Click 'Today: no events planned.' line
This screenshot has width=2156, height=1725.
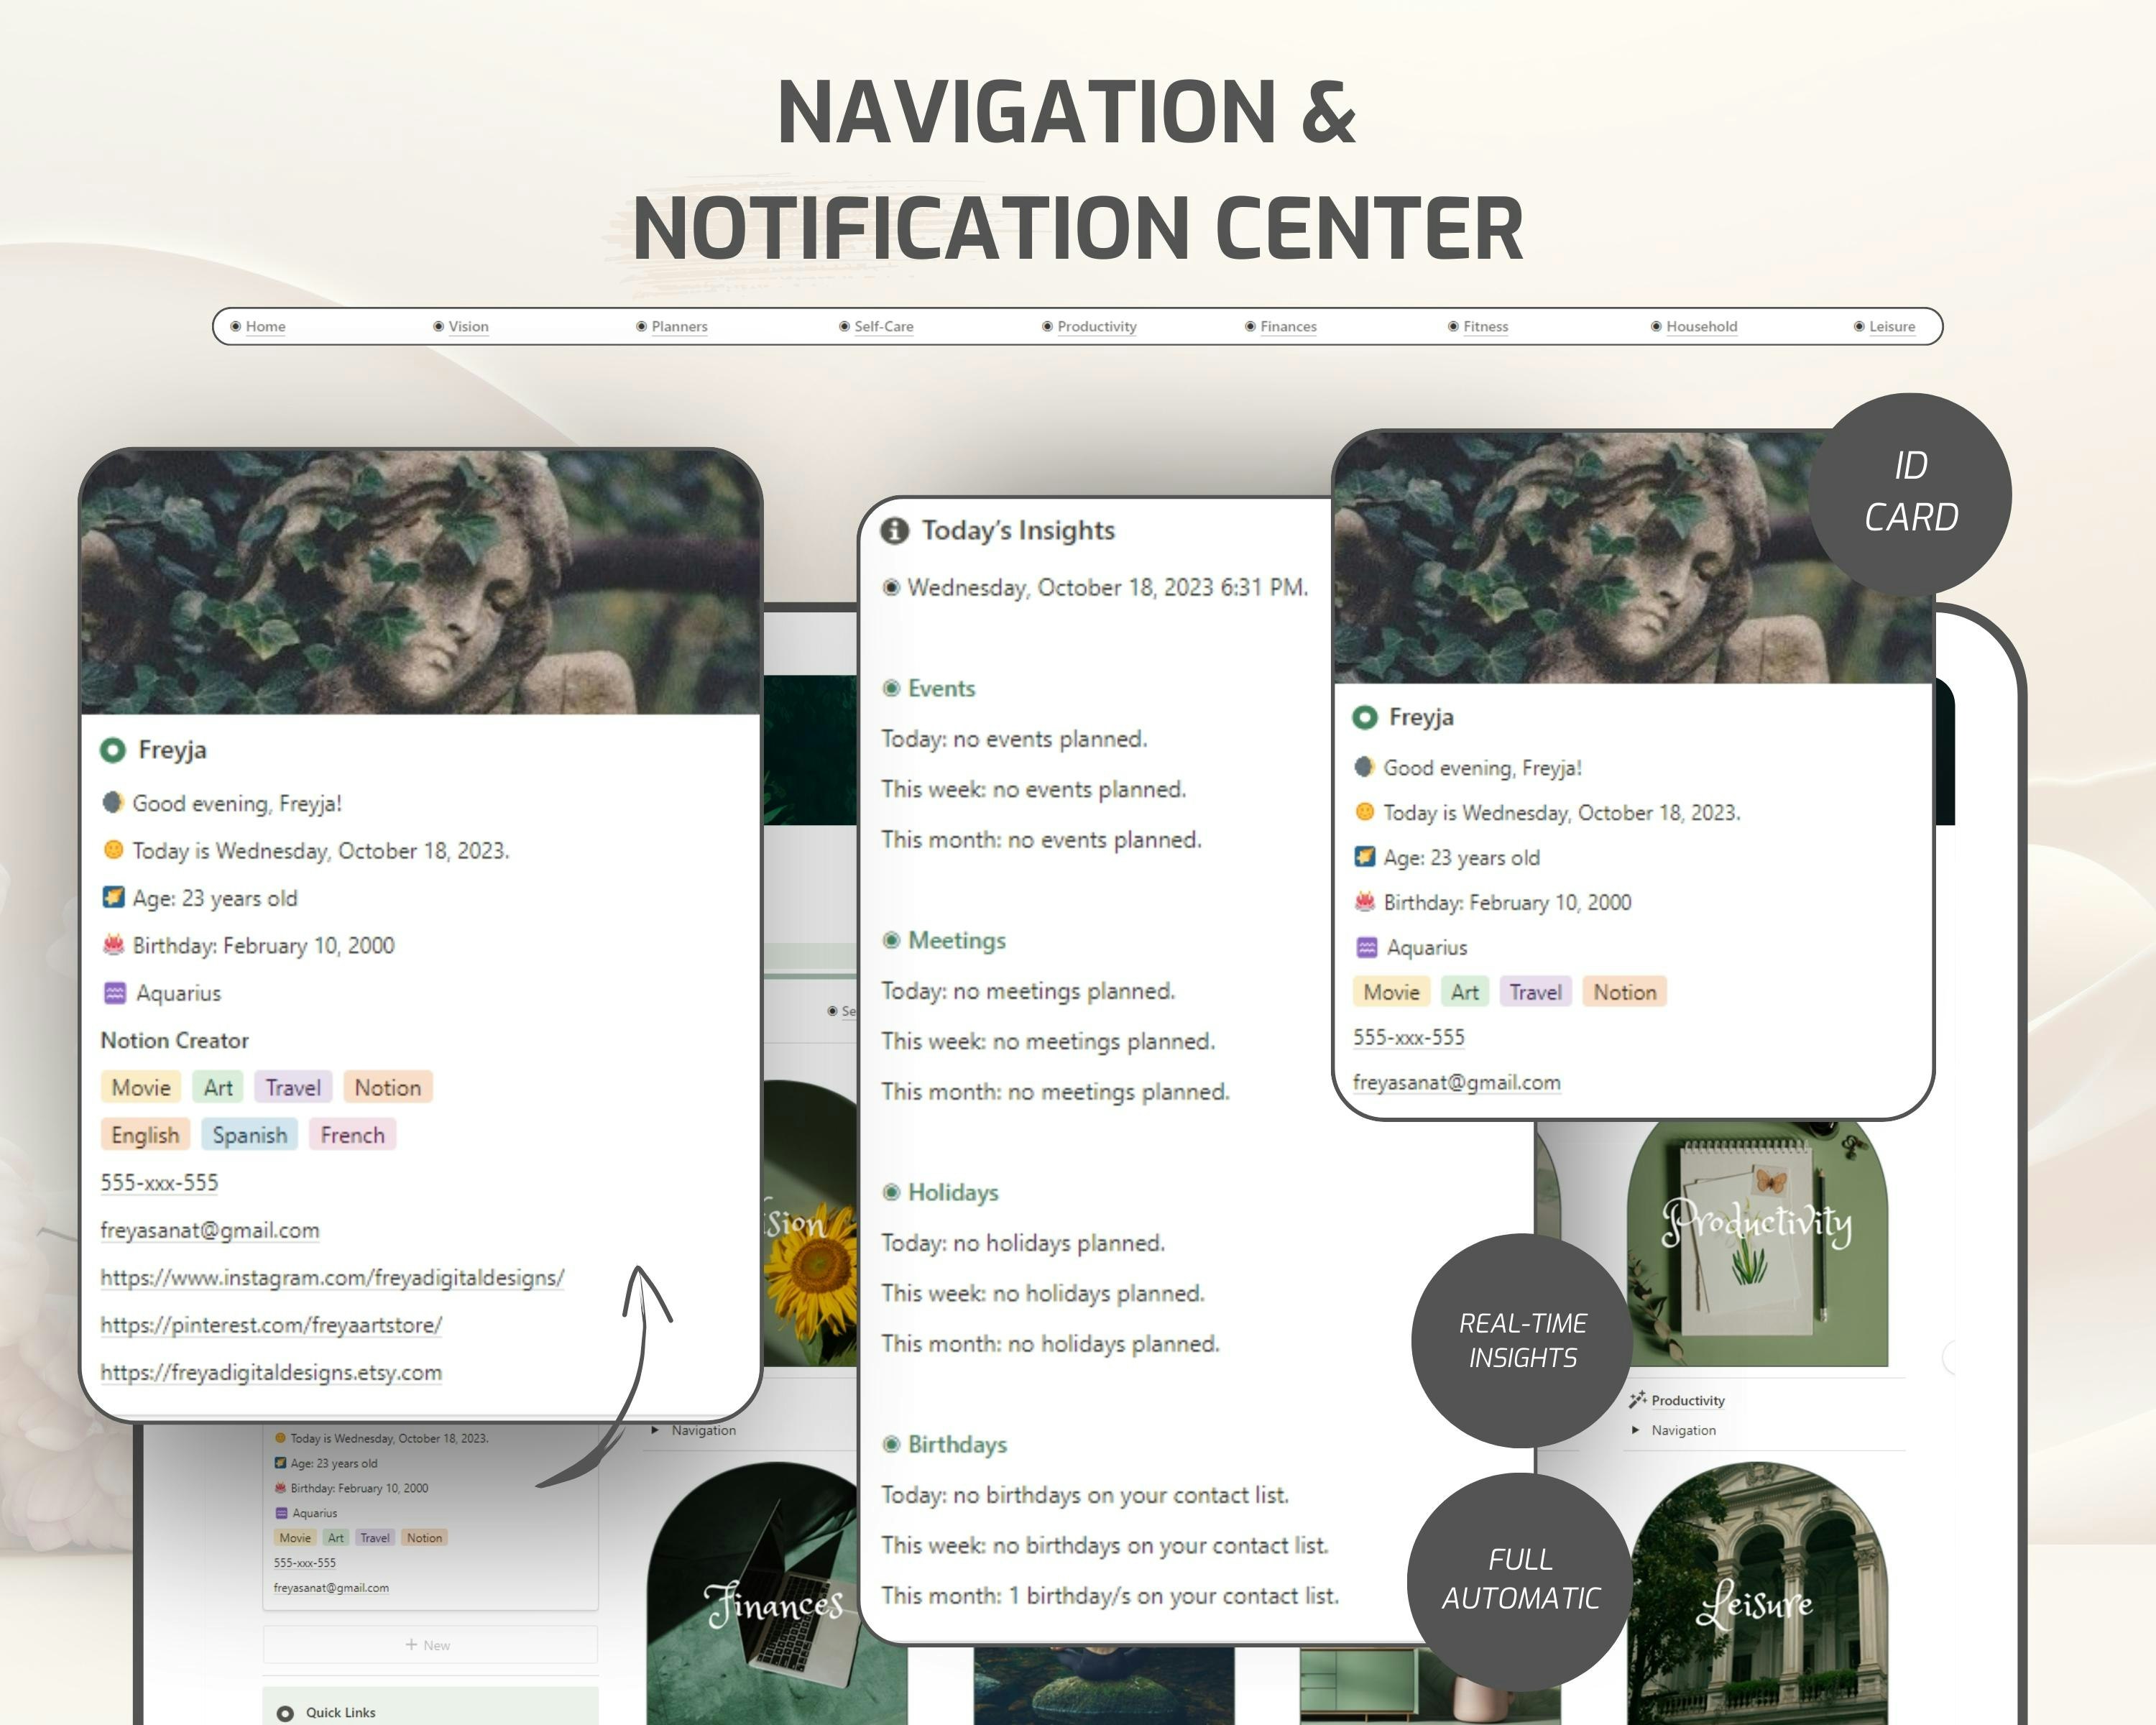[x=1014, y=739]
